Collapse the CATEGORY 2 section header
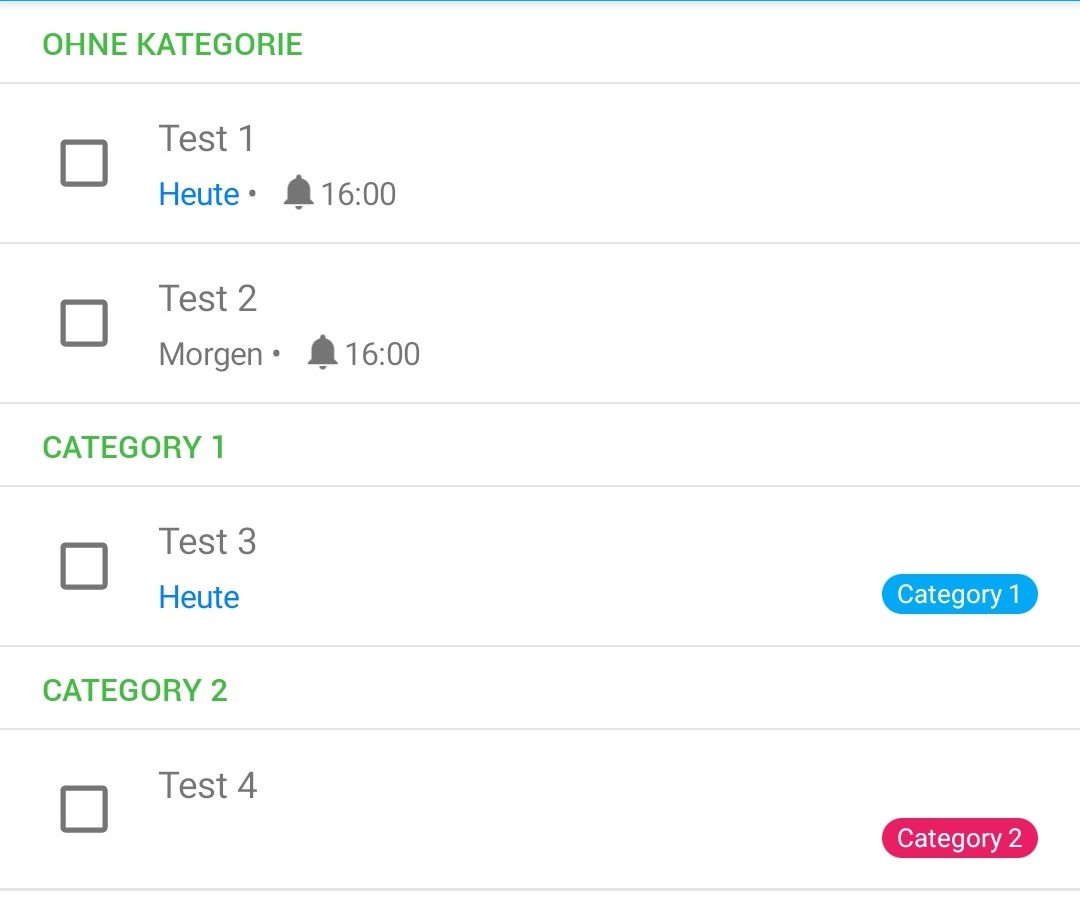Screen dimensions: 1080x916 [x=134, y=690]
